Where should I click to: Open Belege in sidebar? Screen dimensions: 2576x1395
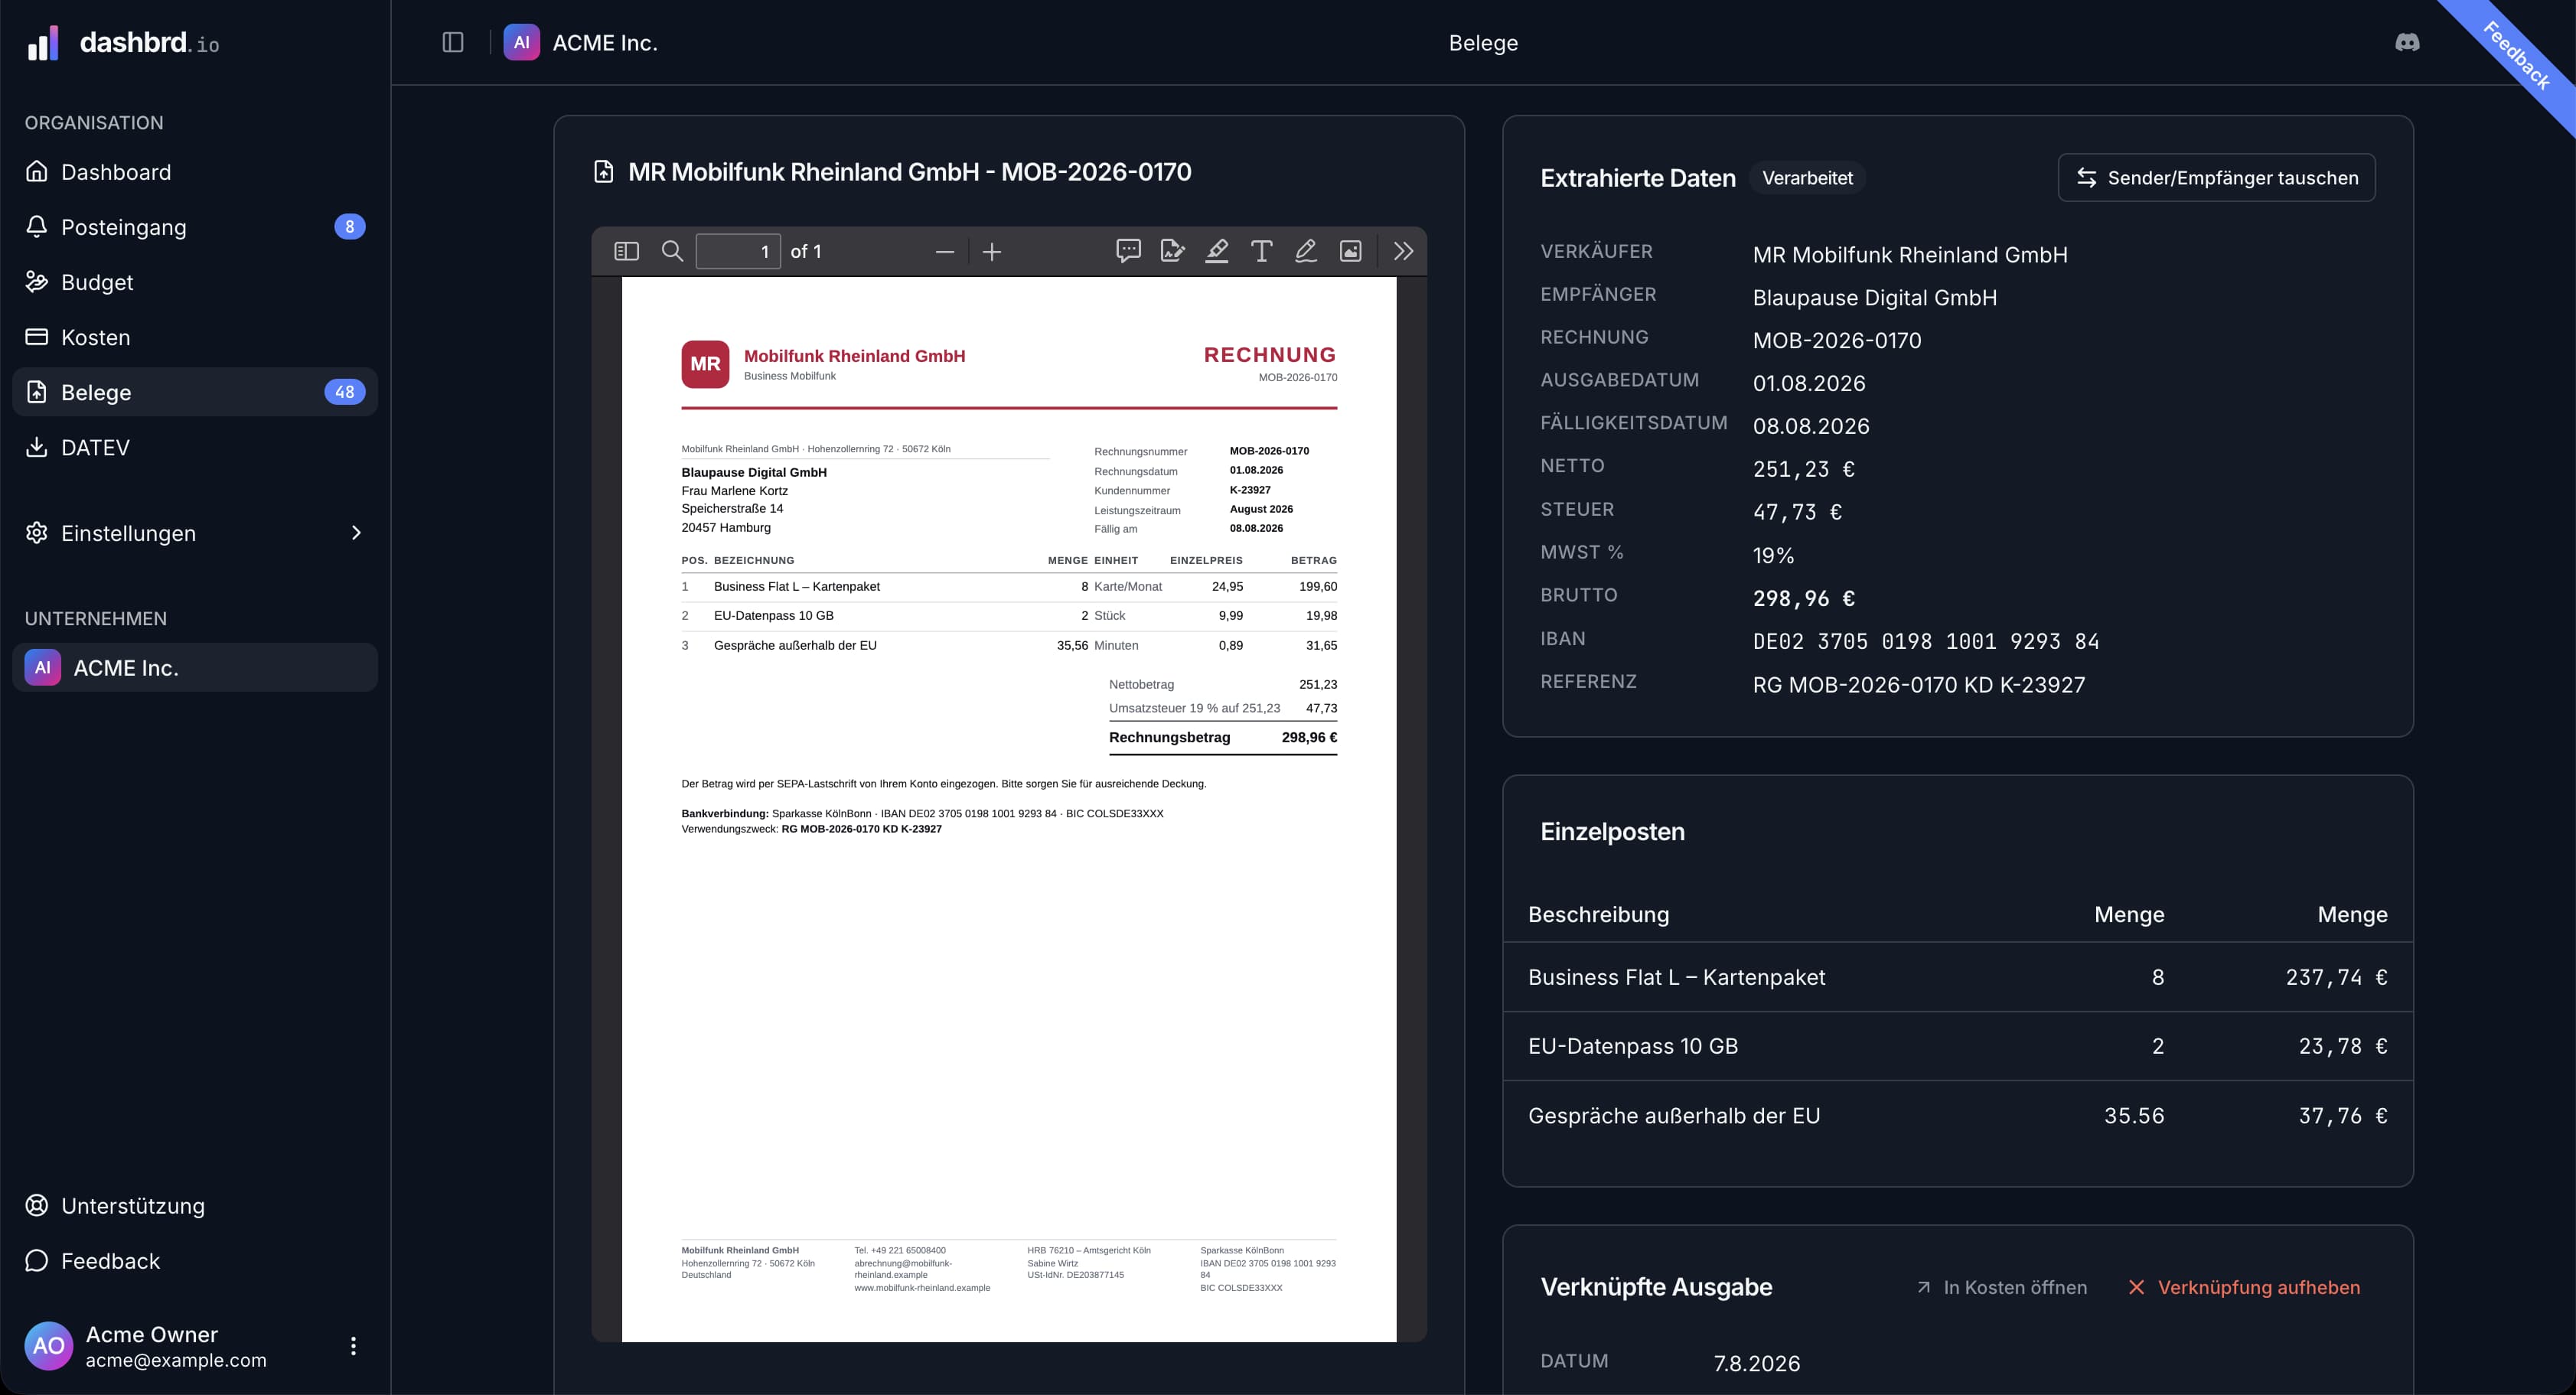coord(195,392)
